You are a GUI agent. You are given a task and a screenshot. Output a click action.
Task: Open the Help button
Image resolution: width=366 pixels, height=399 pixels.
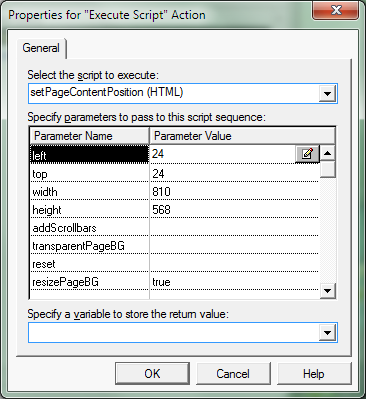click(314, 373)
